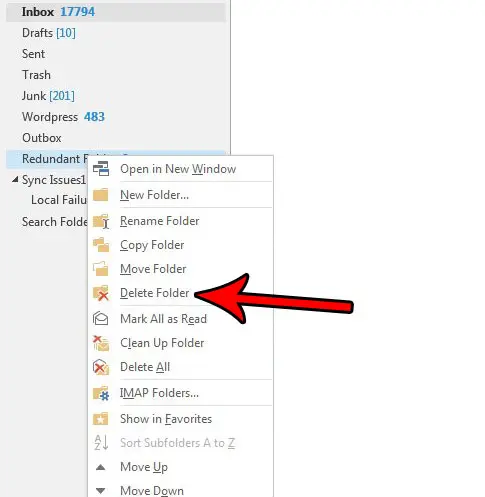The height and width of the screenshot is (497, 485).
Task: Click the Delete All icon
Action: pyautogui.click(x=101, y=367)
